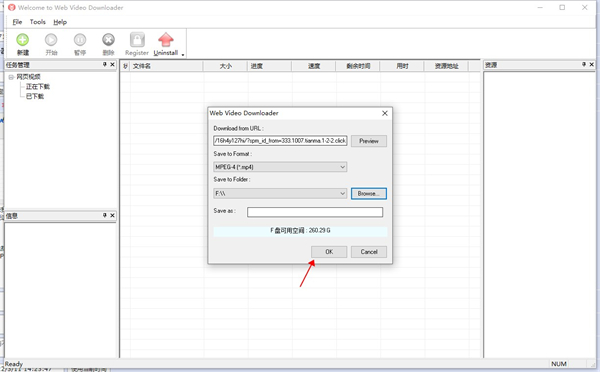Close the 任务管理 panel
The height and width of the screenshot is (372, 600).
112,65
